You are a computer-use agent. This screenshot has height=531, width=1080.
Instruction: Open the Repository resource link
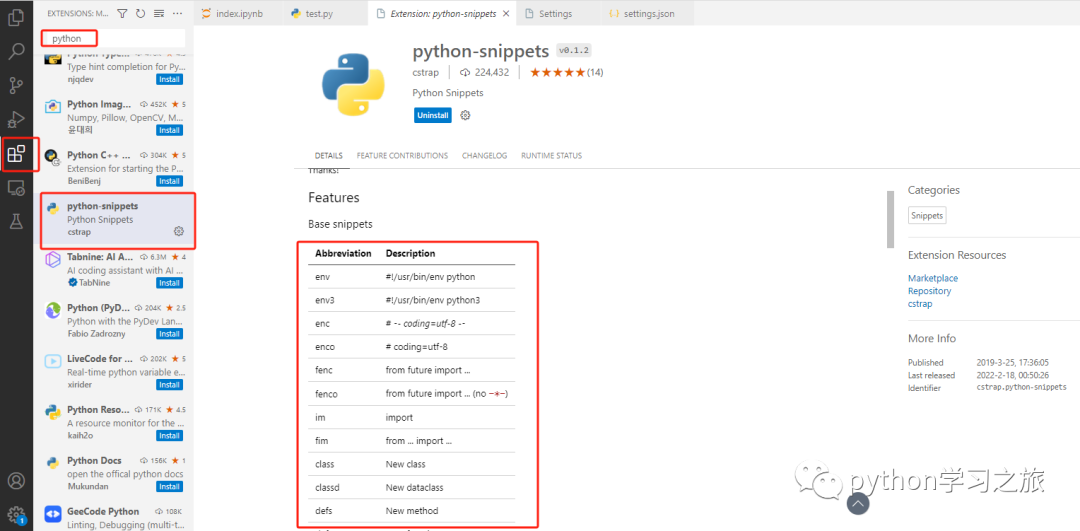pos(929,291)
